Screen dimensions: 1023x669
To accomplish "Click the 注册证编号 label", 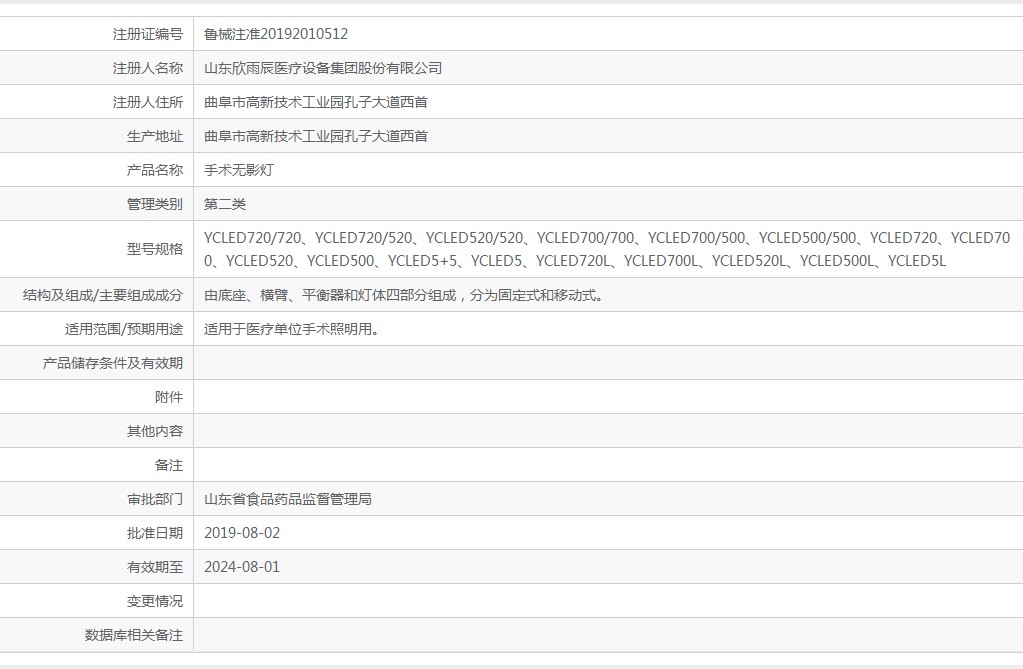I will [147, 34].
